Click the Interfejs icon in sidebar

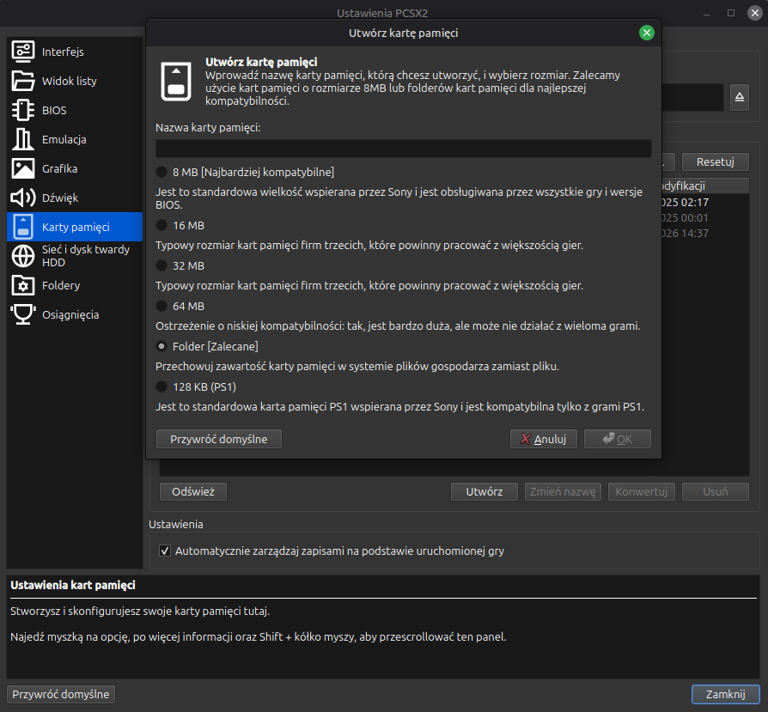coord(23,52)
